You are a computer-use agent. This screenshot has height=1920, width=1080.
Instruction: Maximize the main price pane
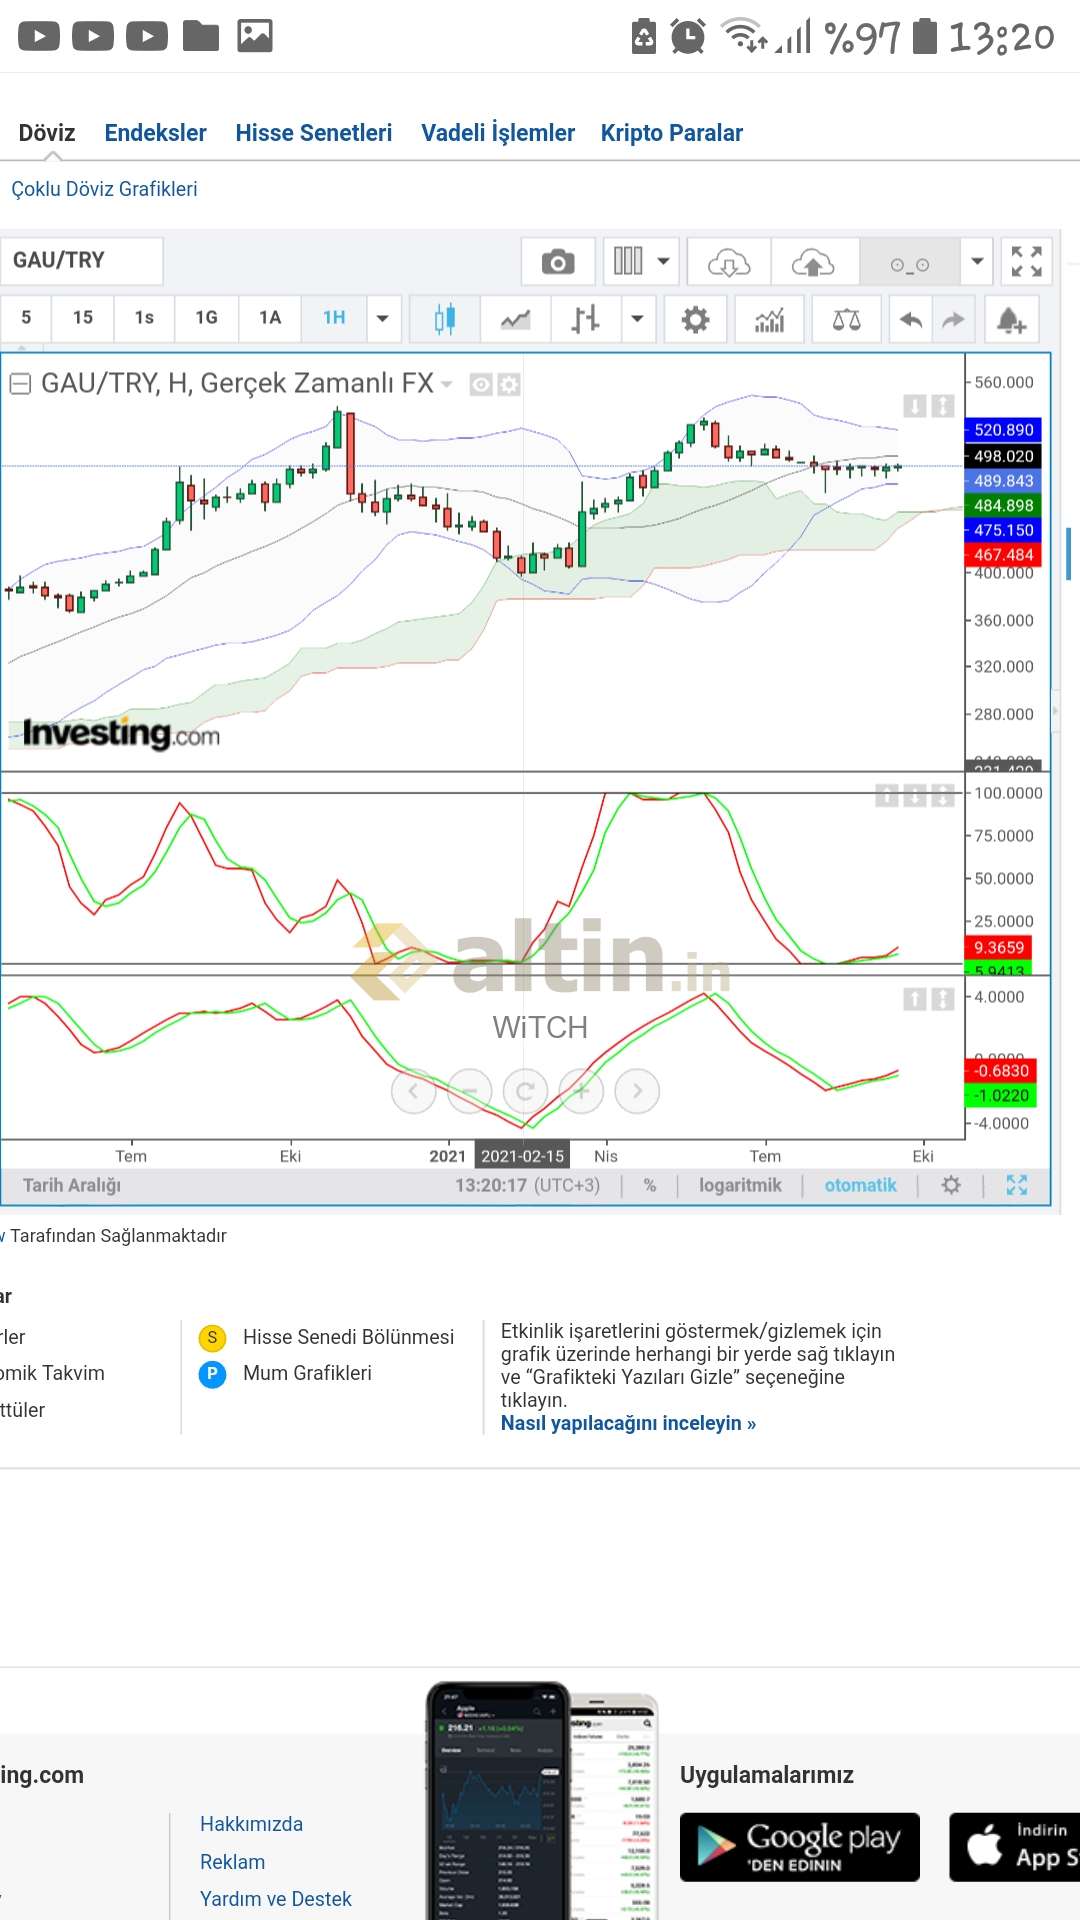(943, 406)
